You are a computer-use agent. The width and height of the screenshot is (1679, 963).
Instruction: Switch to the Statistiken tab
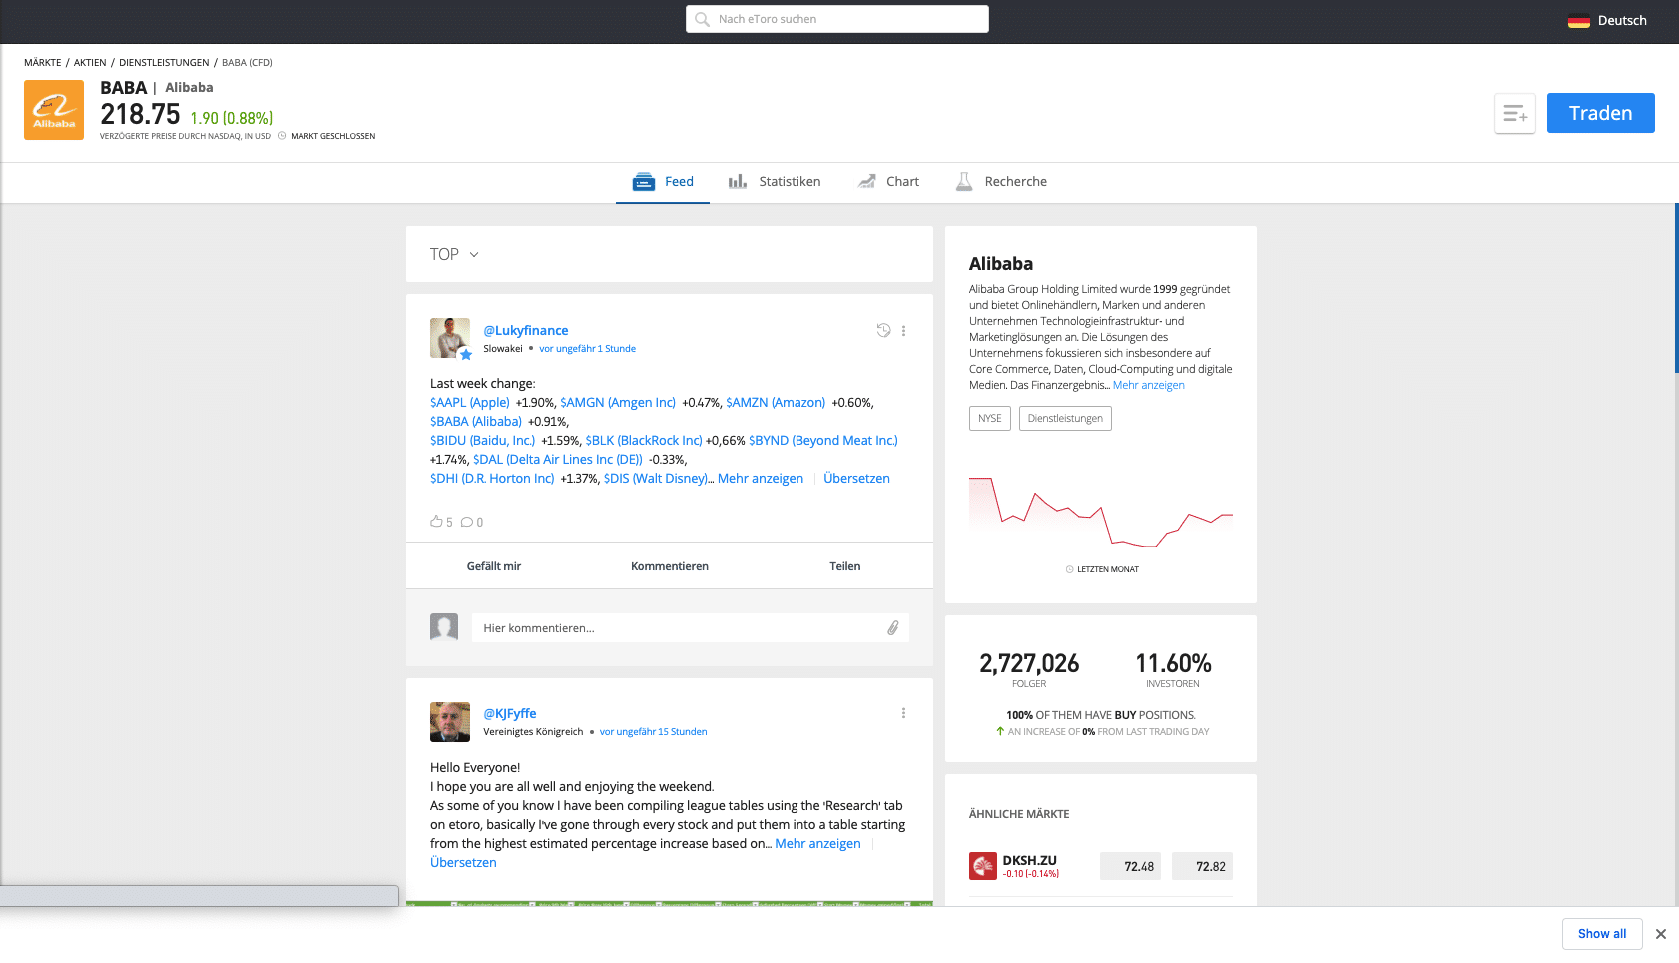[x=774, y=181]
